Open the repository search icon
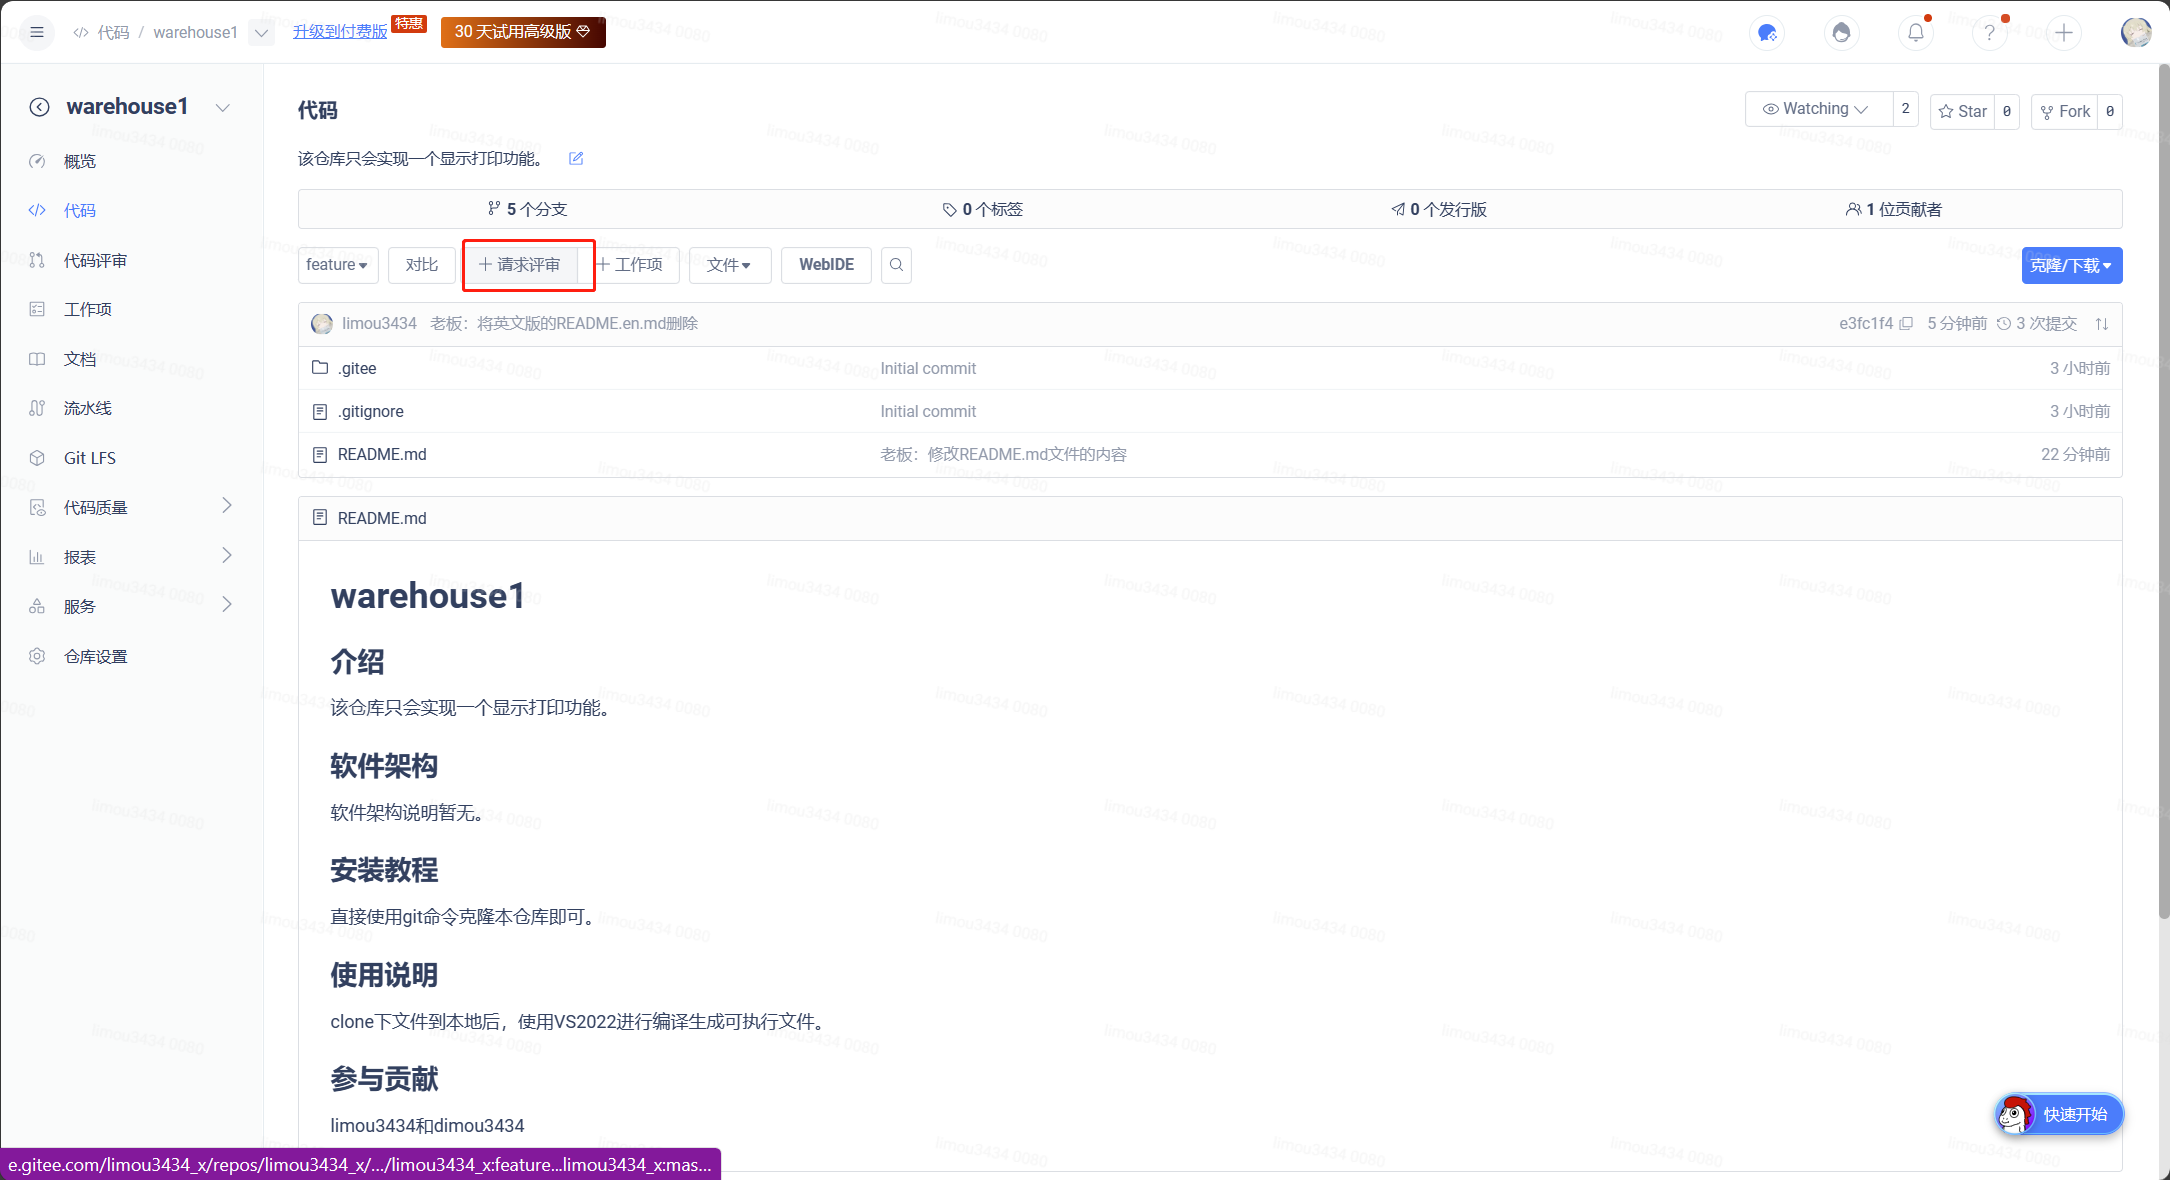The image size is (2170, 1180). [896, 265]
